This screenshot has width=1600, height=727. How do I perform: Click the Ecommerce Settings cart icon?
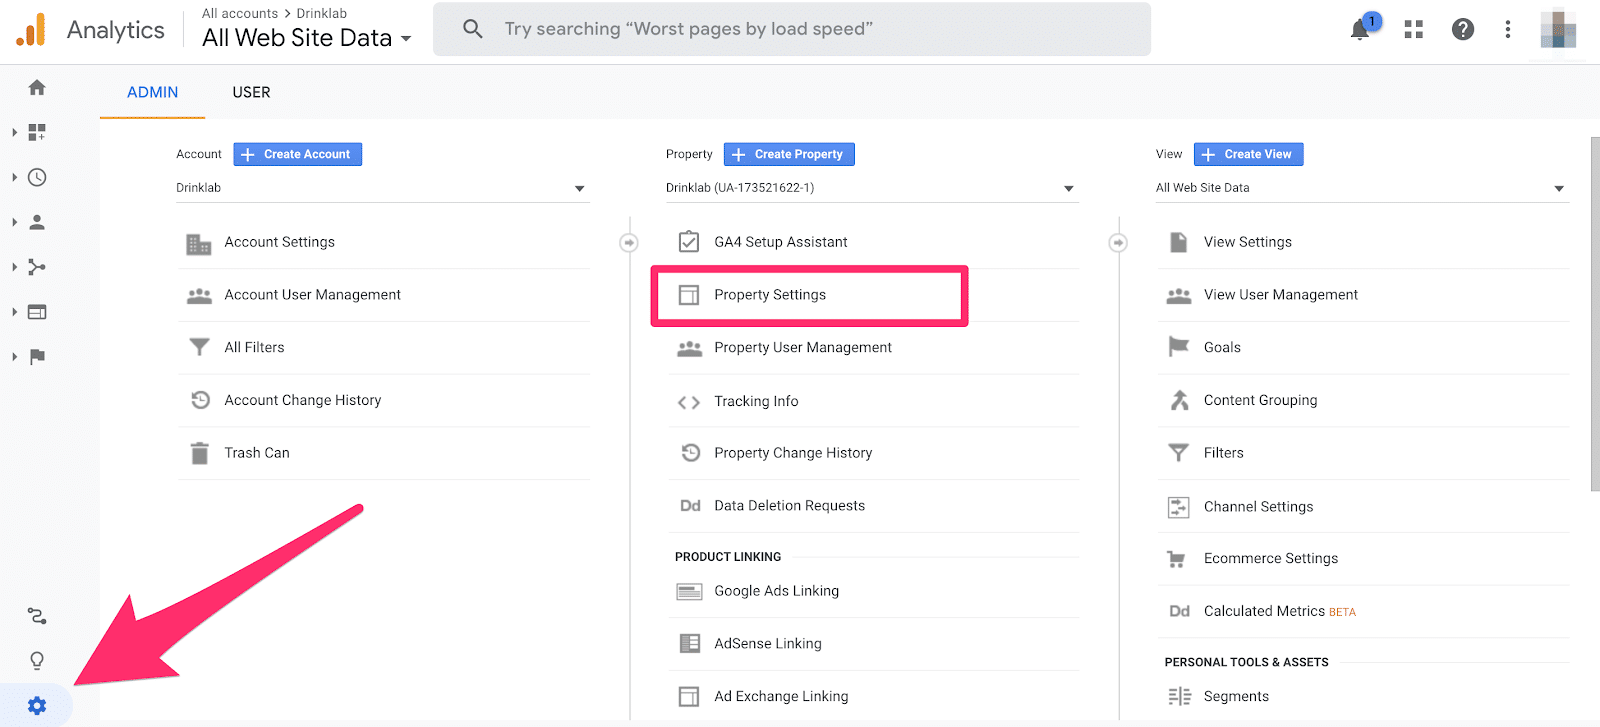[x=1177, y=559]
